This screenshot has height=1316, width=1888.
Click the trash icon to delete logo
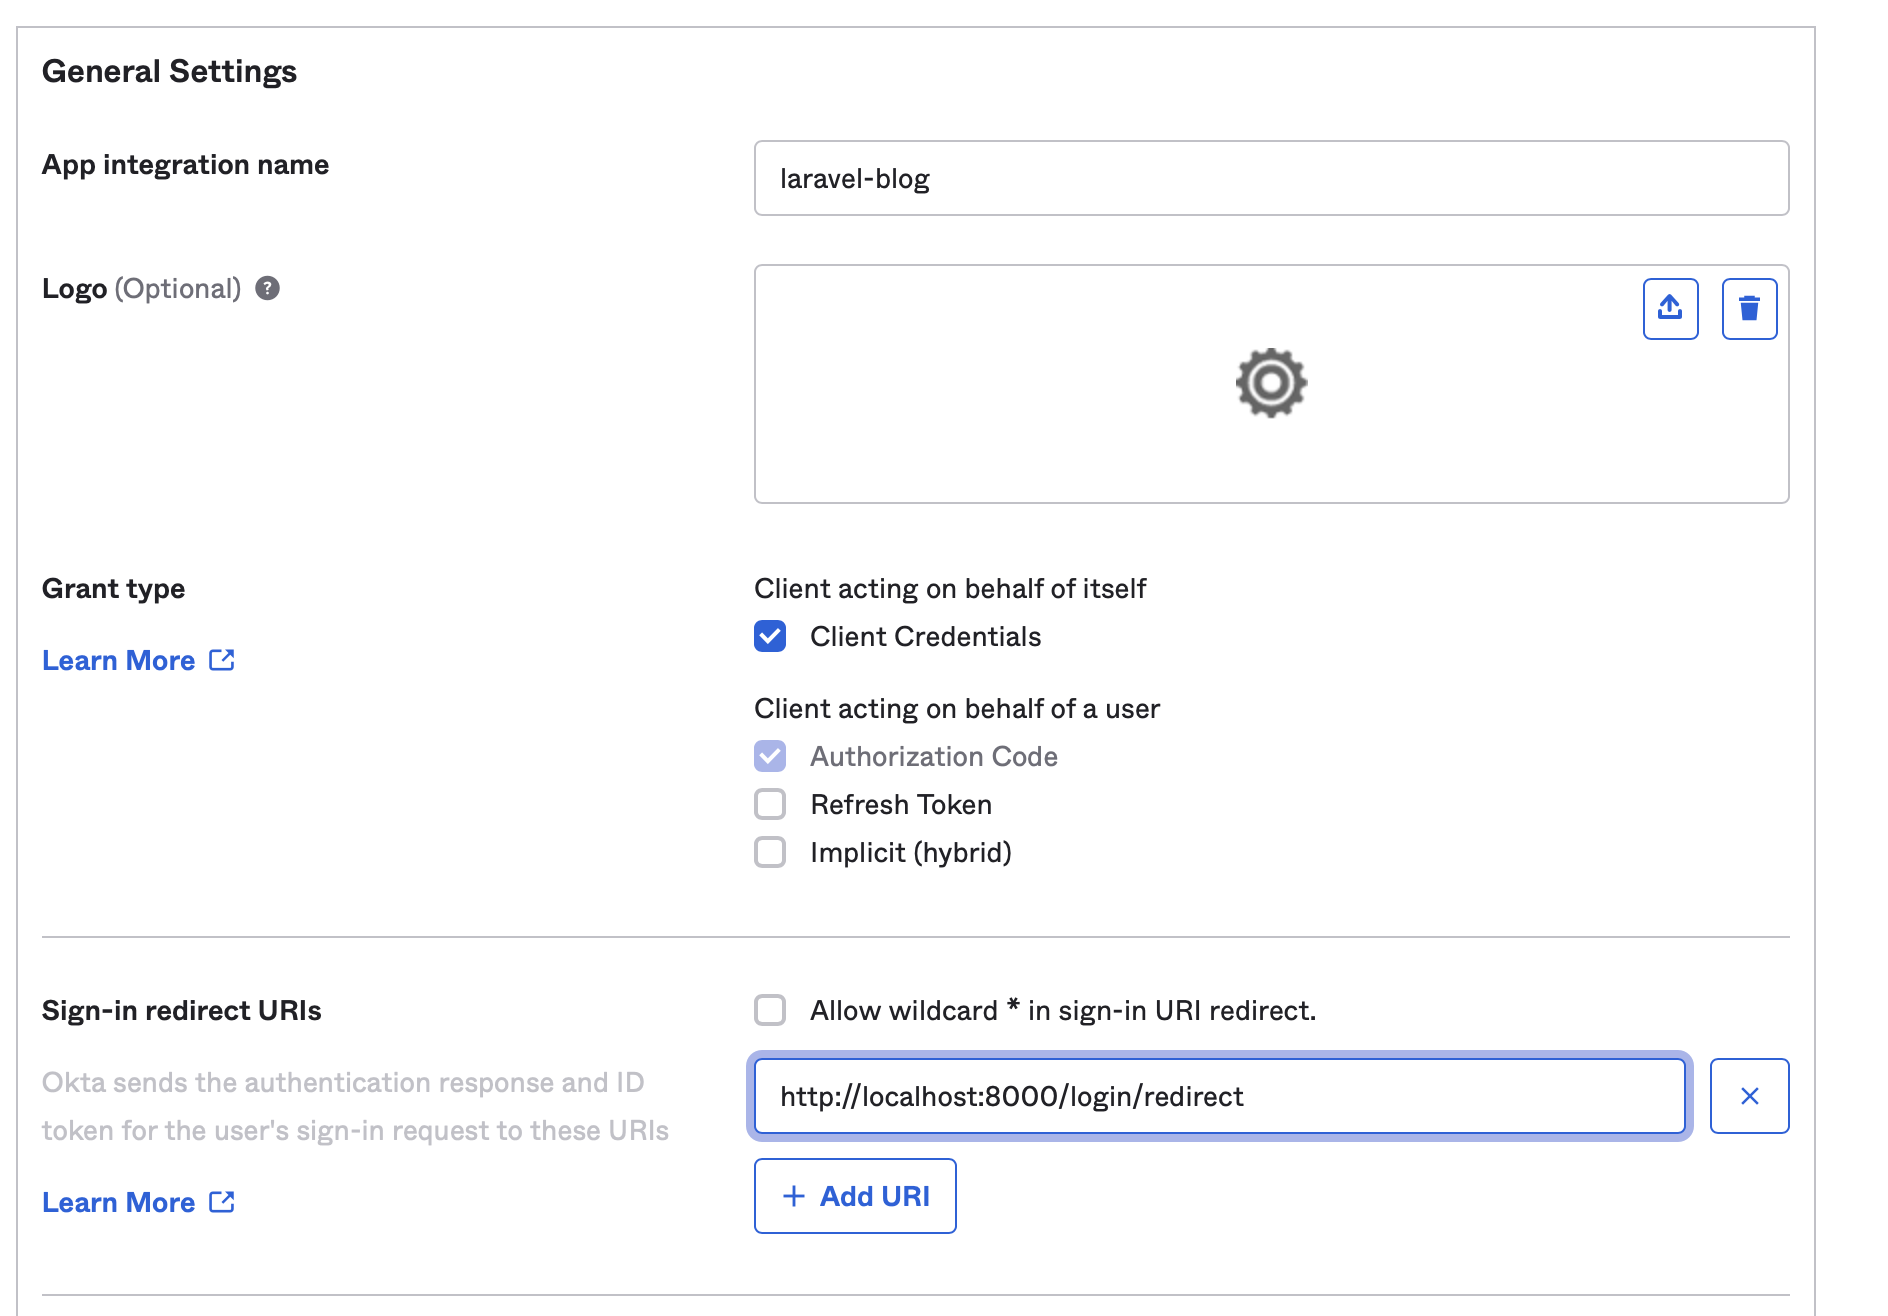tap(1749, 308)
